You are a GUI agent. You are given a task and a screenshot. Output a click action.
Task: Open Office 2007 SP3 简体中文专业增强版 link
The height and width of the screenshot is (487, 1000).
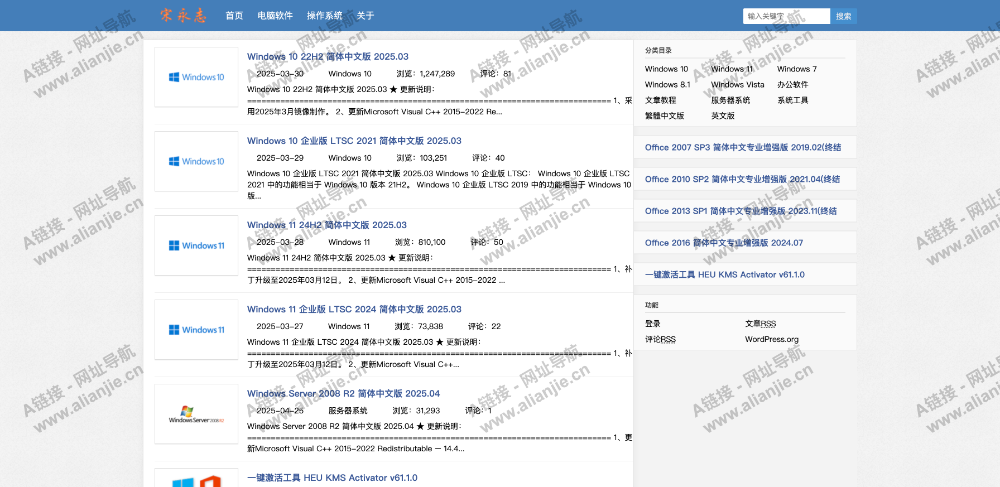(x=742, y=147)
